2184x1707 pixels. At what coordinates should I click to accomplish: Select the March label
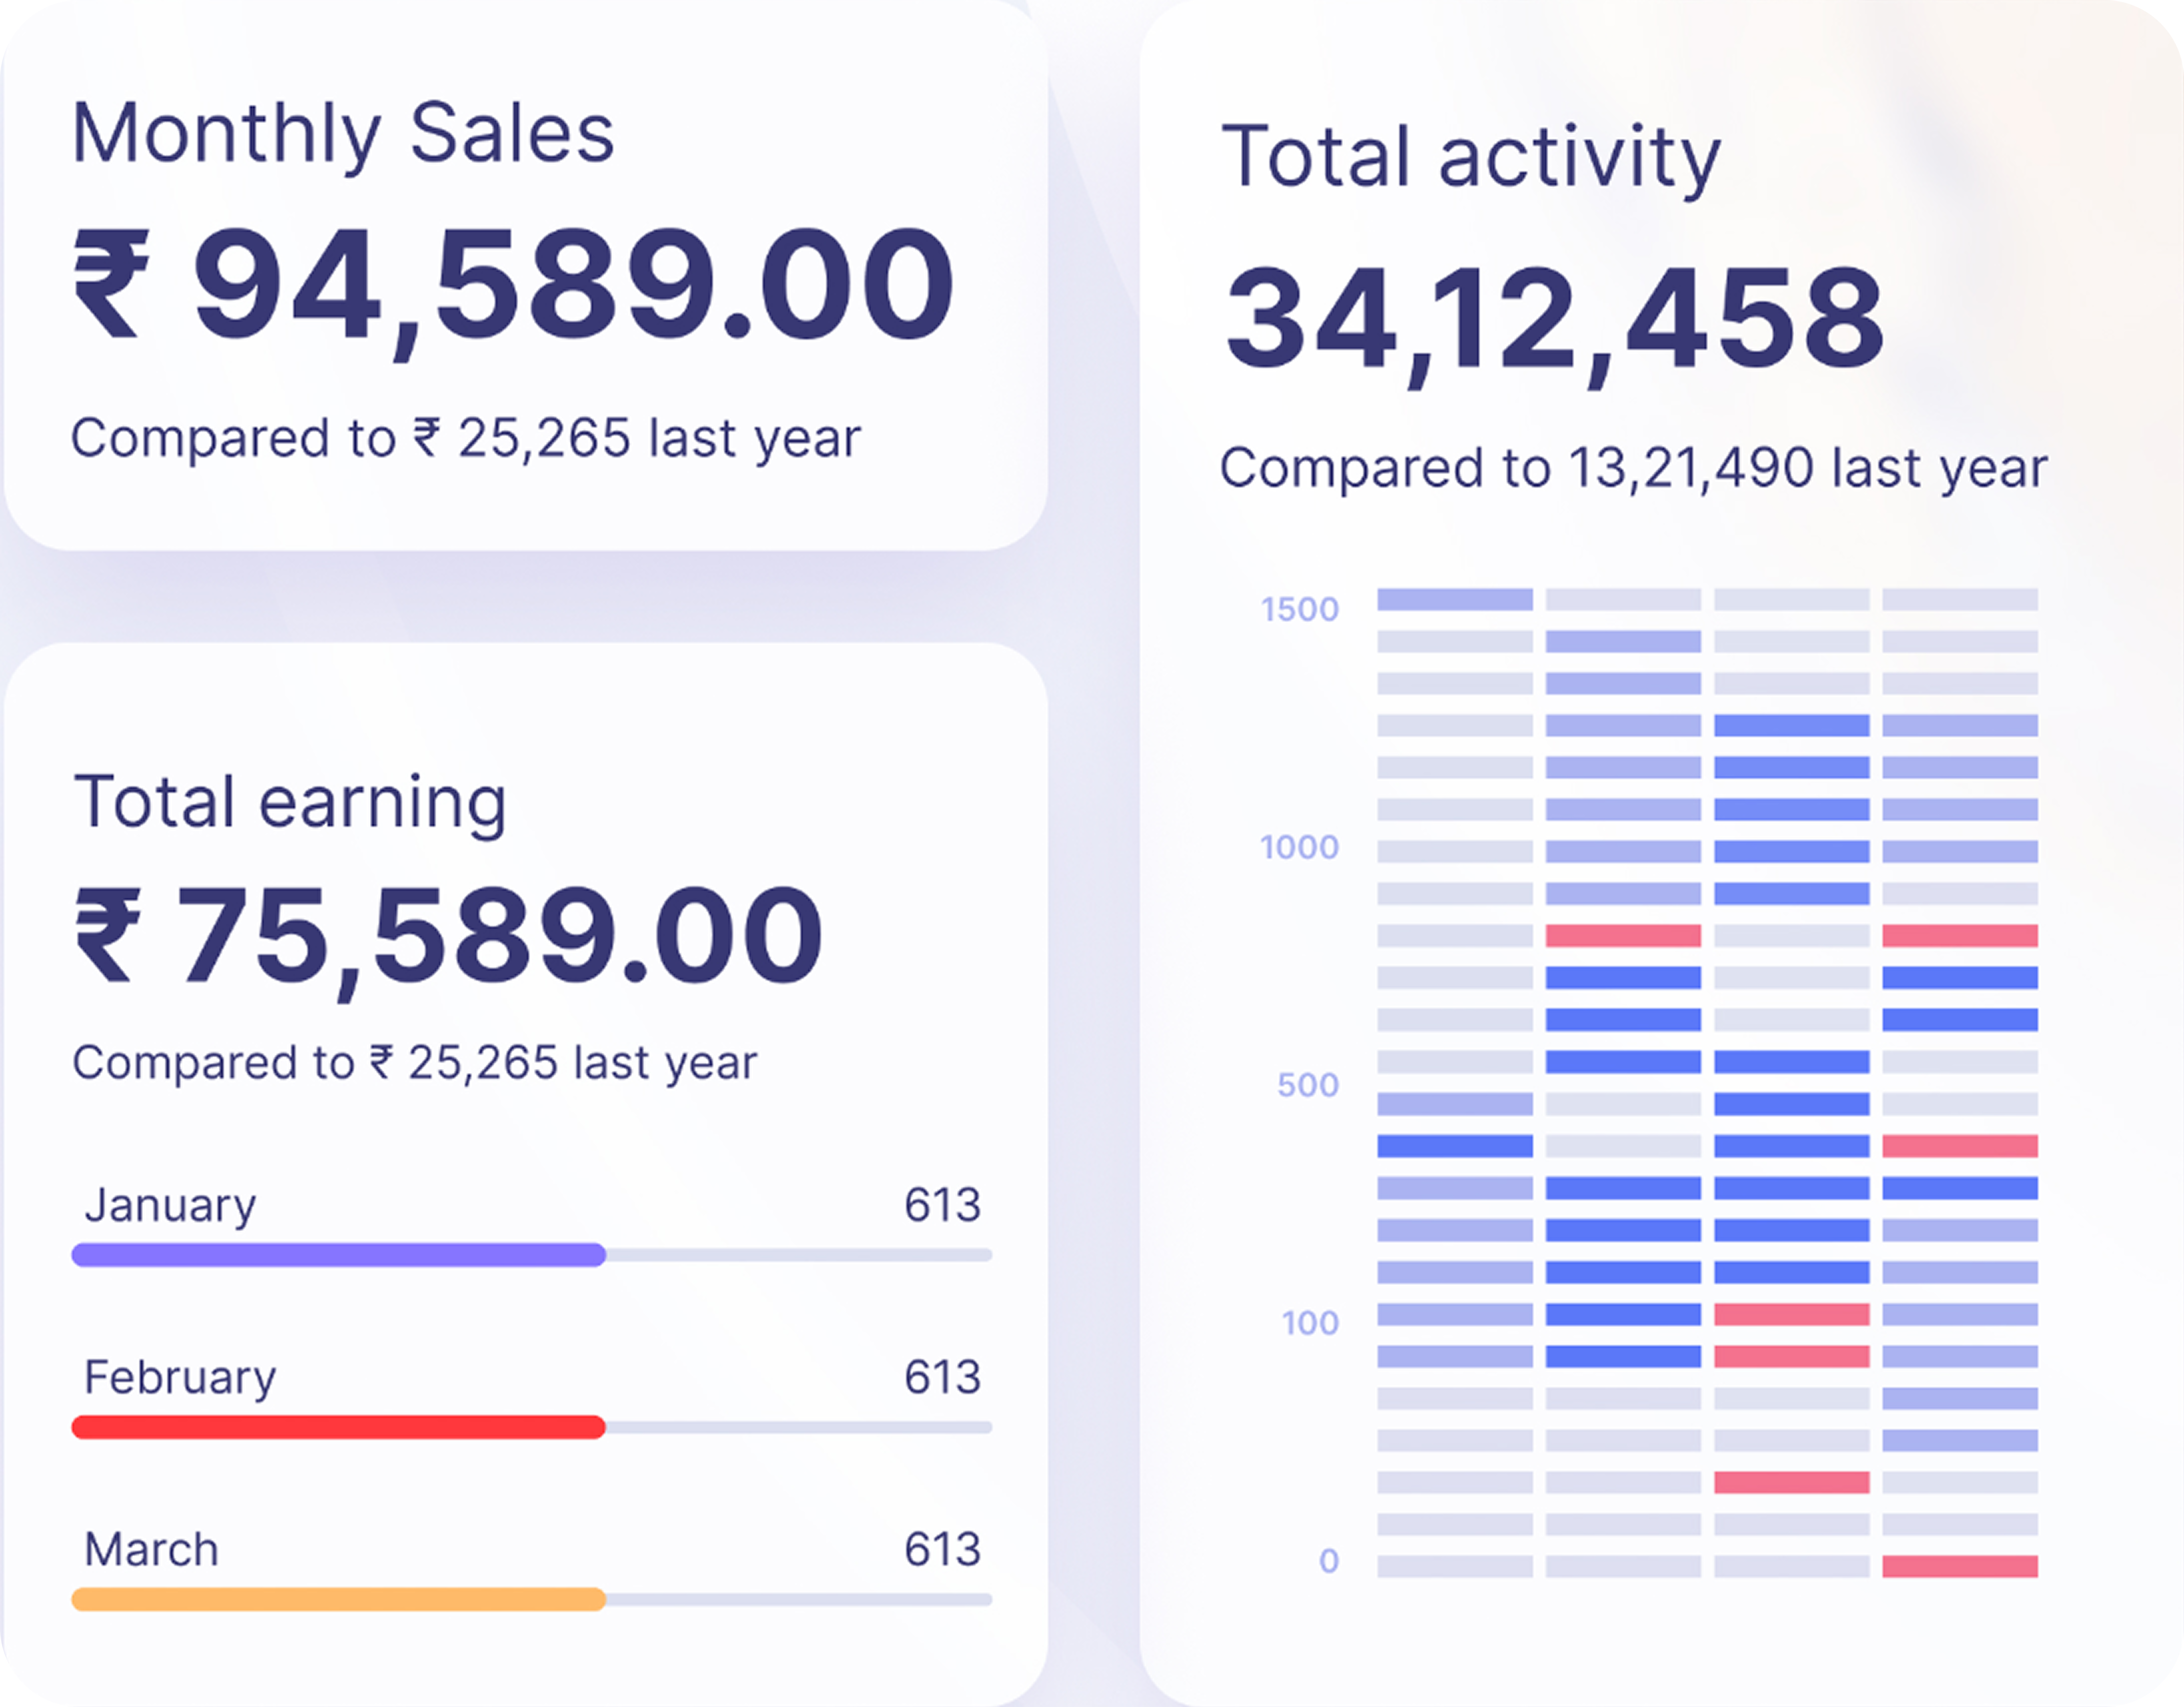(x=151, y=1549)
